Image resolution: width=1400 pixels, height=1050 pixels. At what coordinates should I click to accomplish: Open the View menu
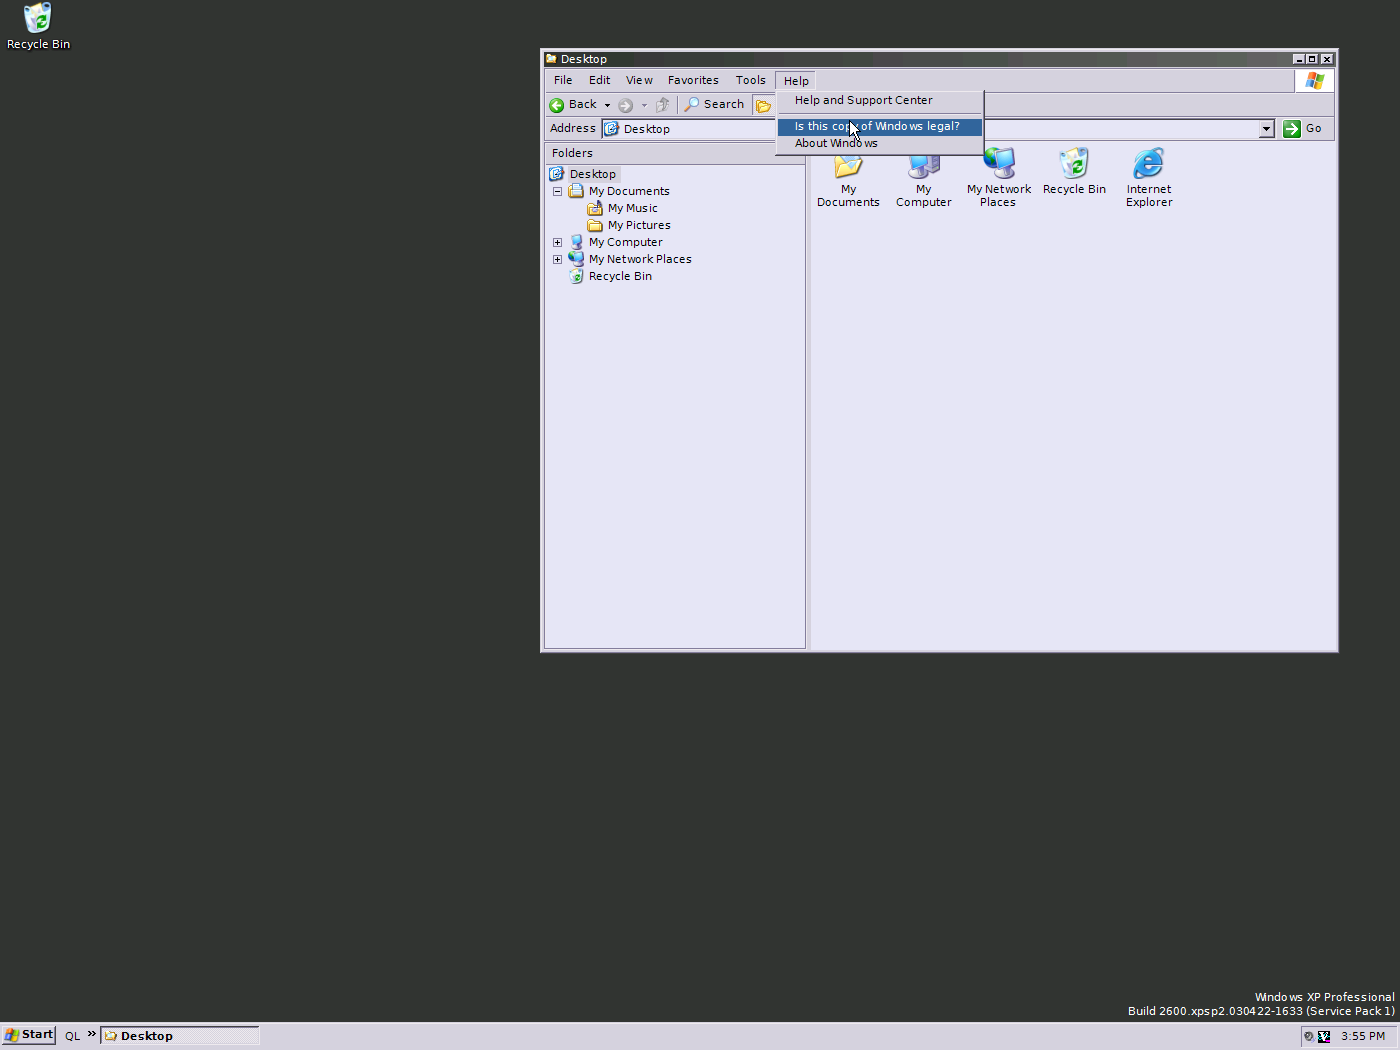coord(639,81)
